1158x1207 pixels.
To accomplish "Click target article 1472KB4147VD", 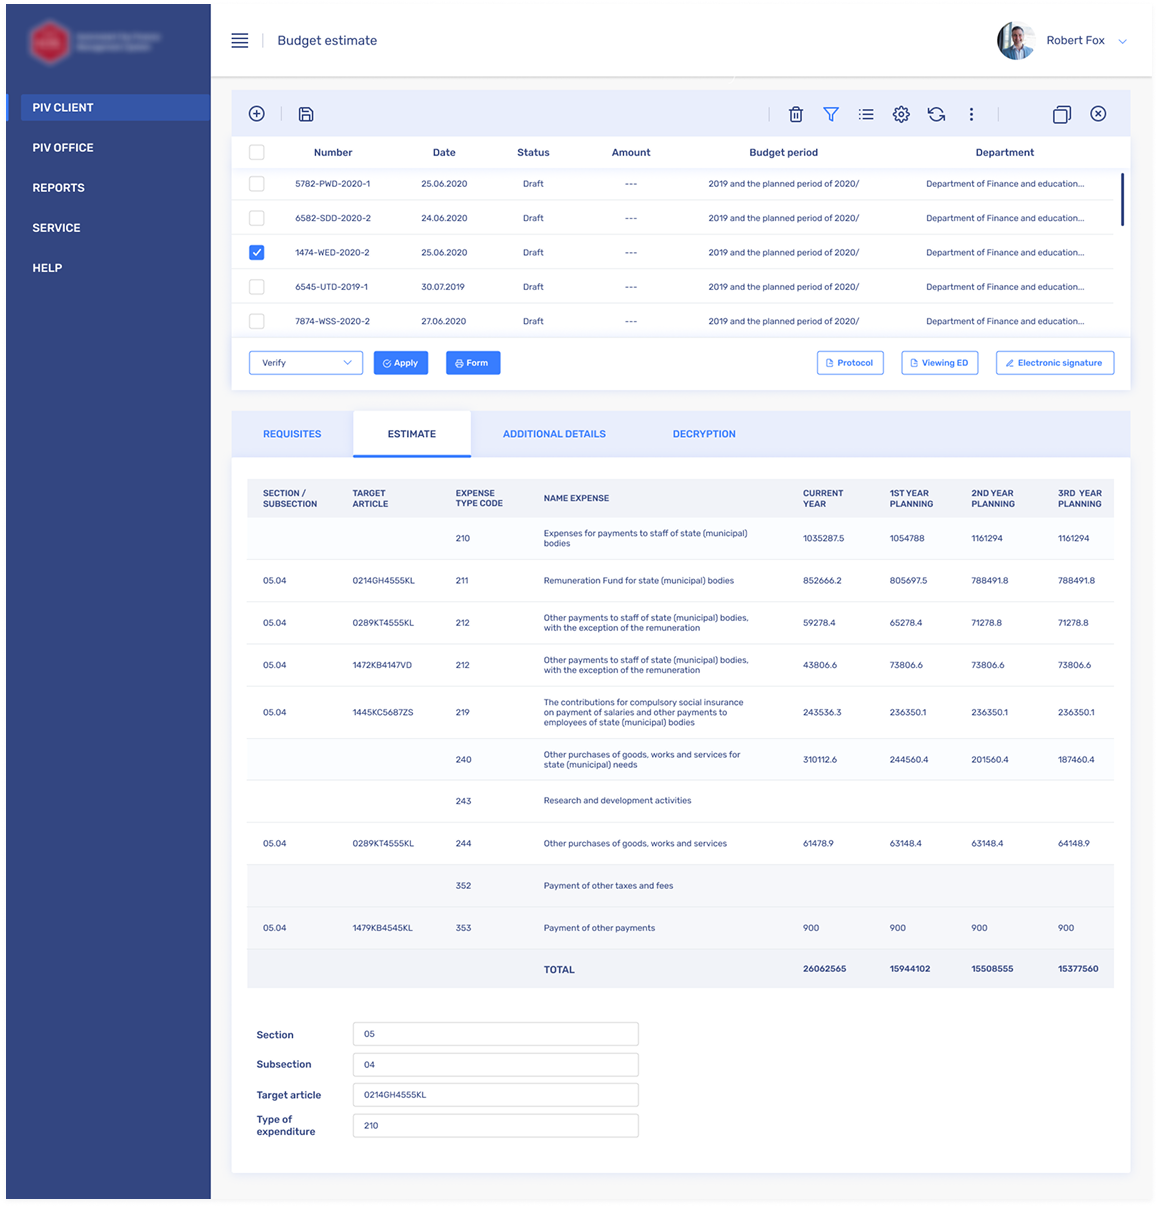I will coord(382,665).
